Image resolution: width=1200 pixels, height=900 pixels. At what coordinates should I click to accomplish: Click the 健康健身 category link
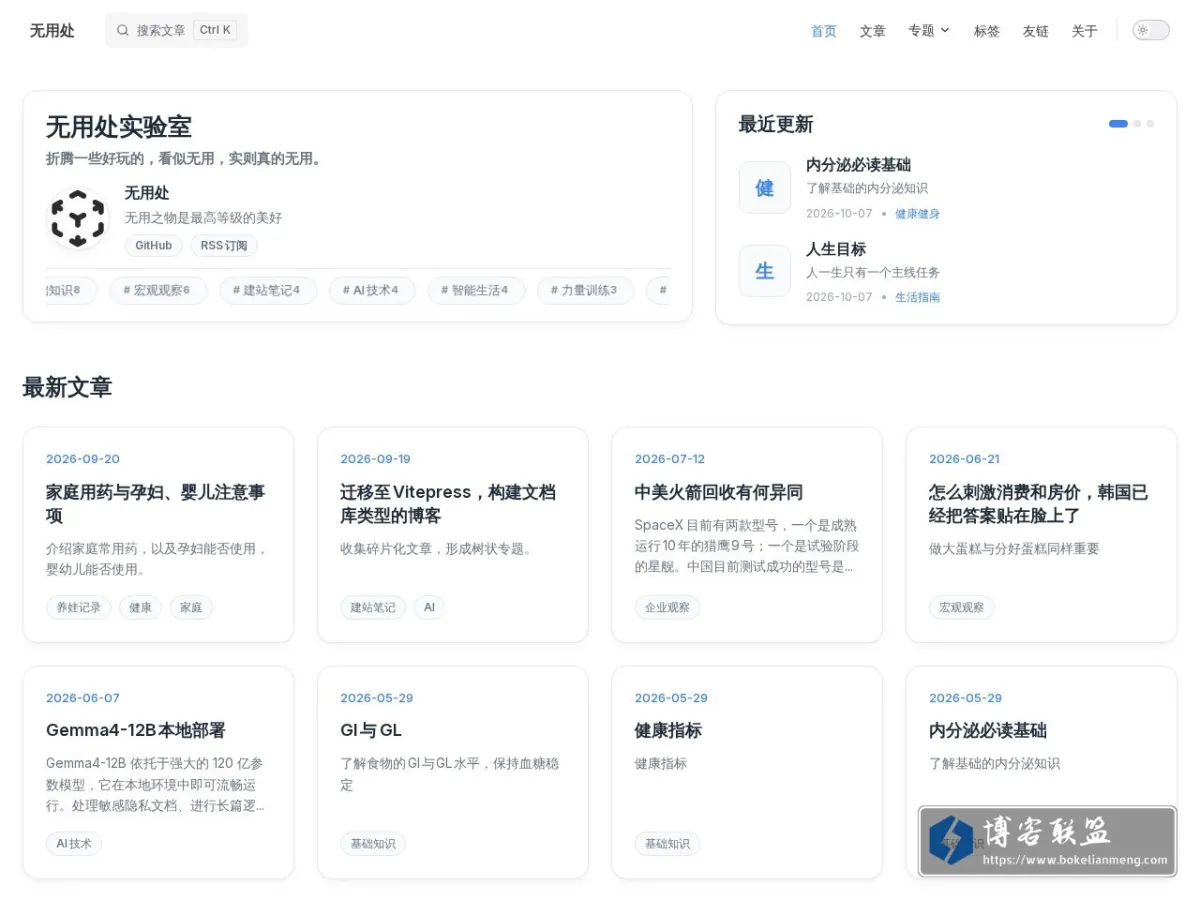coord(917,214)
